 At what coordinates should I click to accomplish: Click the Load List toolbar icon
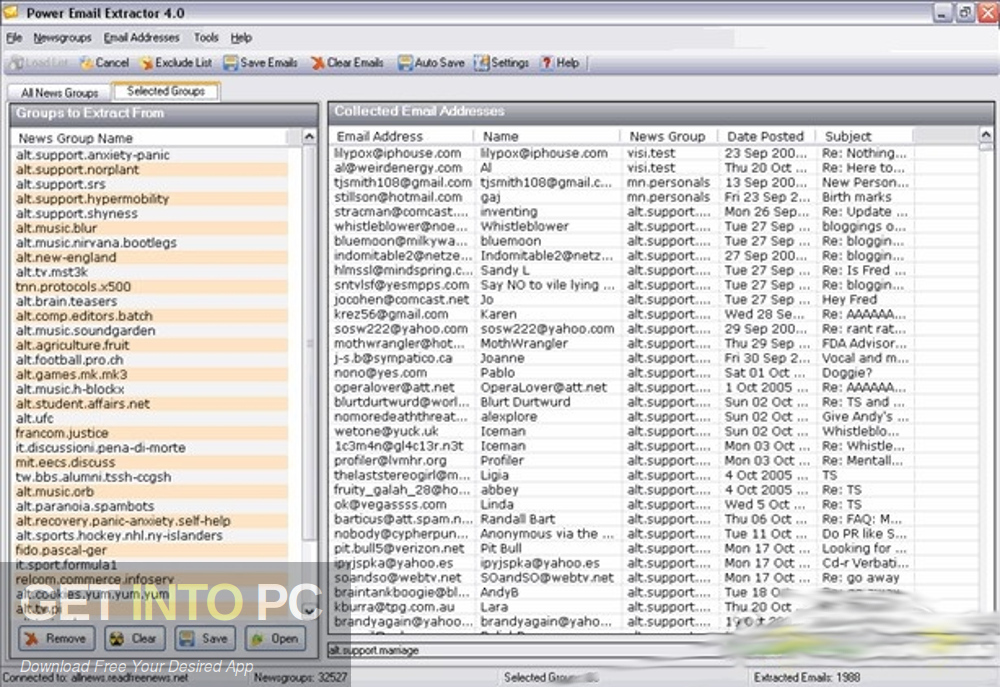[x=38, y=62]
